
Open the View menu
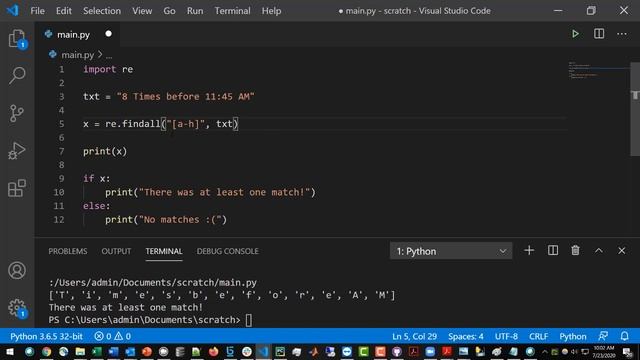click(142, 11)
